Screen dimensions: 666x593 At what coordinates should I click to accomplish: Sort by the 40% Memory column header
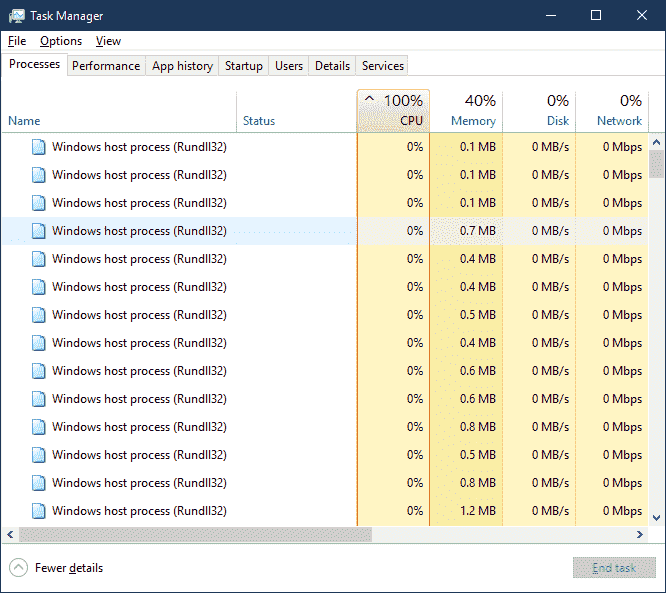(466, 111)
